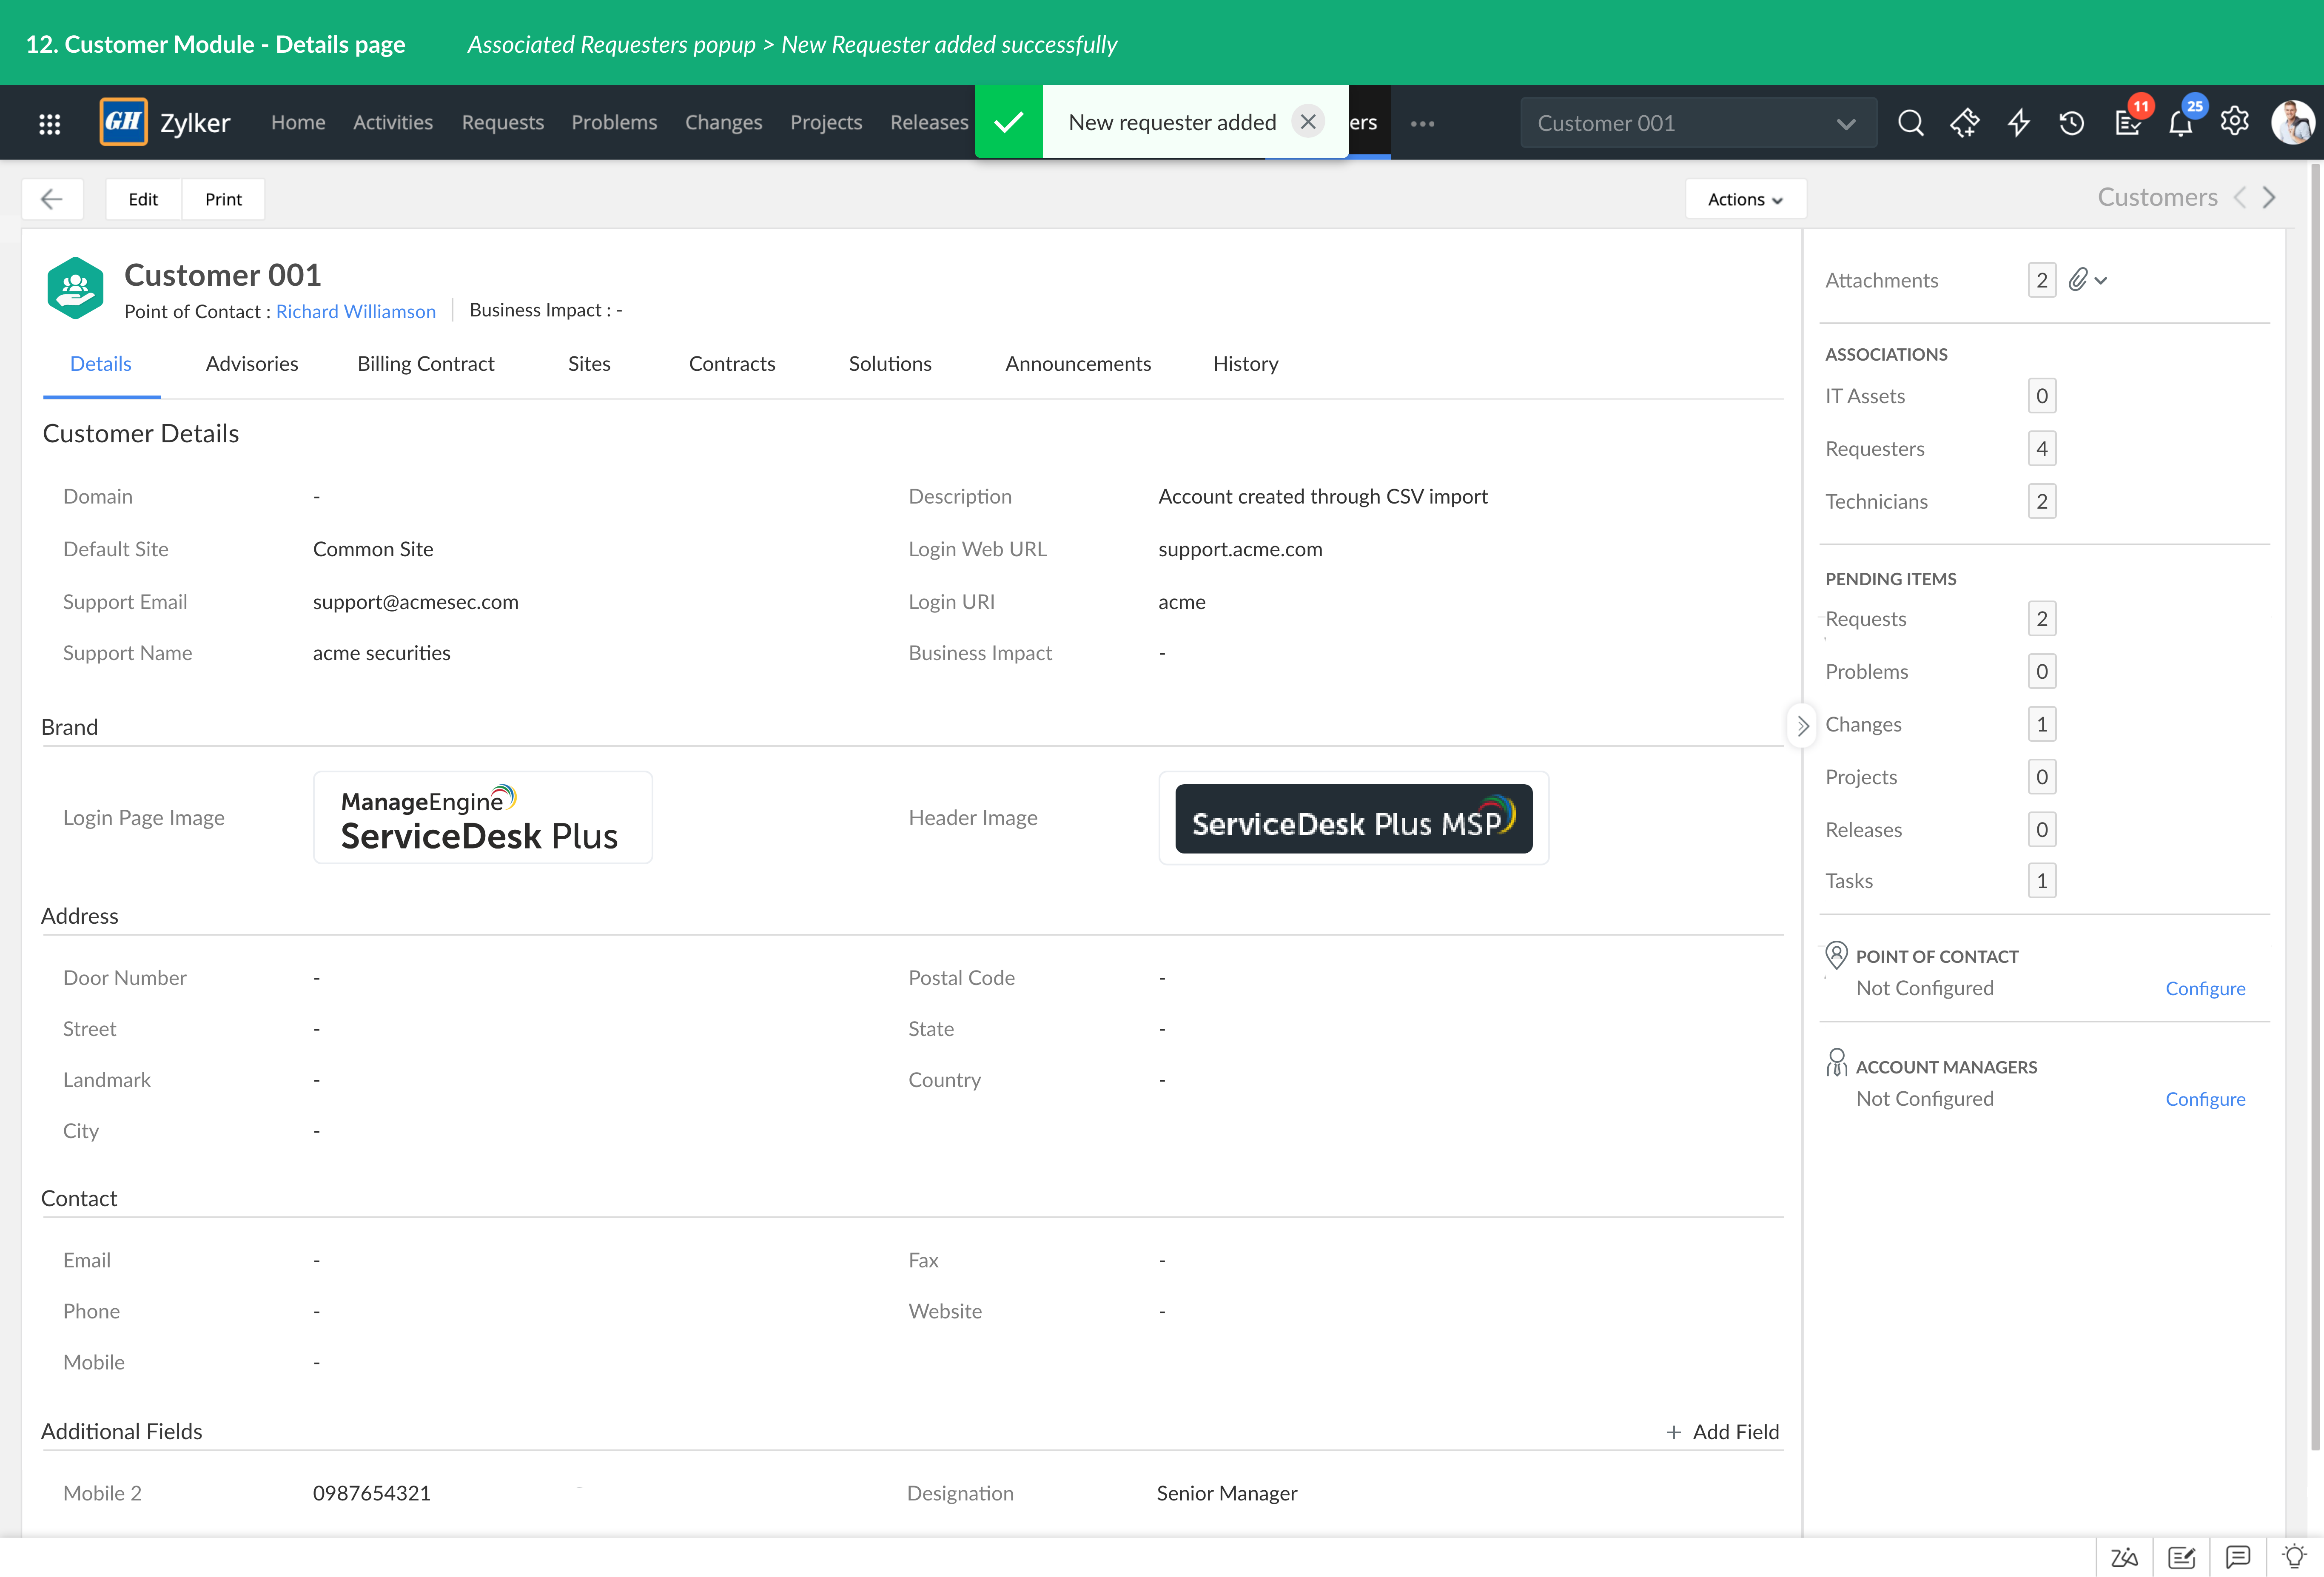
Task: Open pending Requests count 2
Action: 2041,619
